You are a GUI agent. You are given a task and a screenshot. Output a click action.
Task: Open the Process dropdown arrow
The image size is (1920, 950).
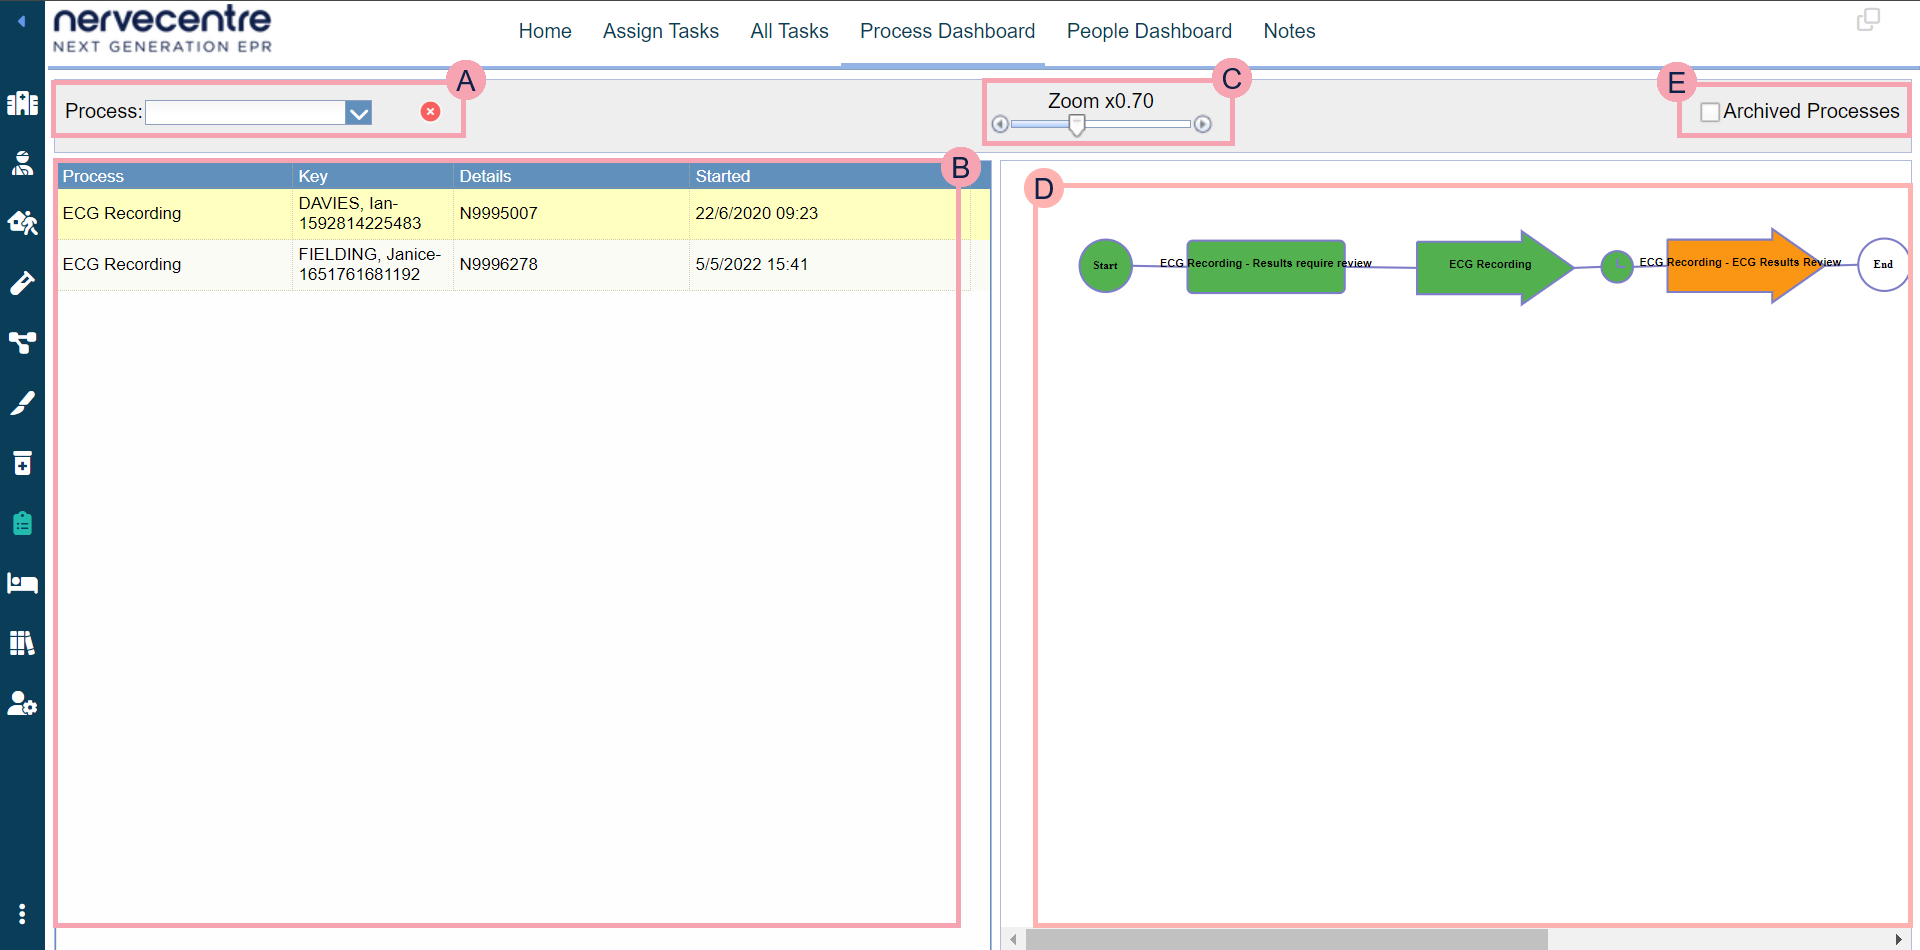pos(358,113)
